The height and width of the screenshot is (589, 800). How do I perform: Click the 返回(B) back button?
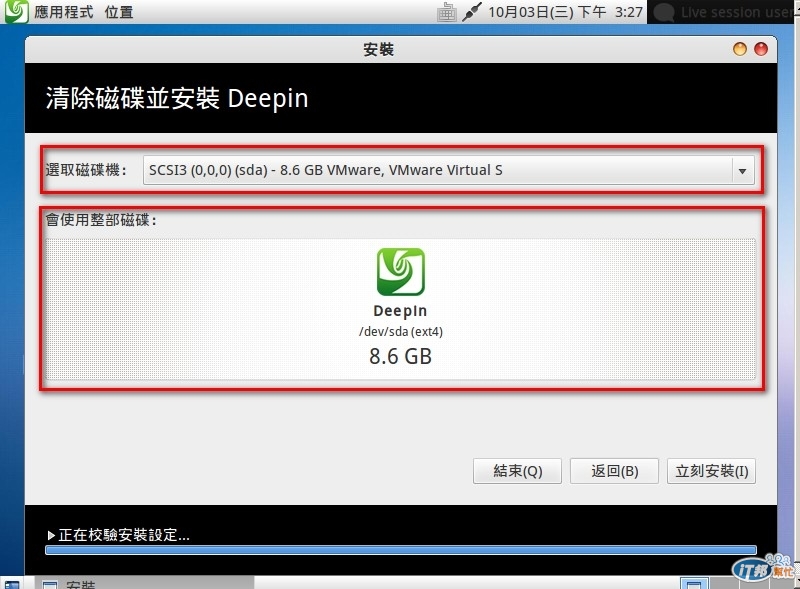(614, 471)
